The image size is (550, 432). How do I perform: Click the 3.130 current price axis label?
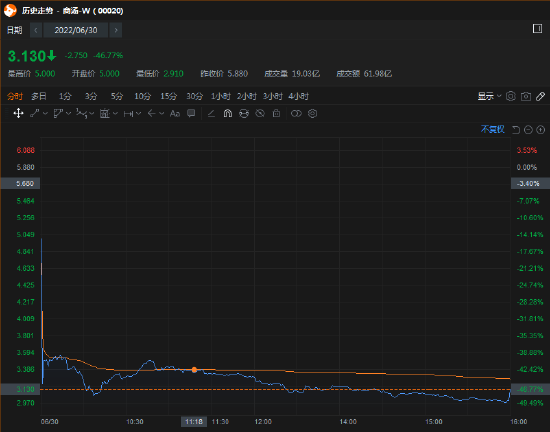click(x=20, y=389)
